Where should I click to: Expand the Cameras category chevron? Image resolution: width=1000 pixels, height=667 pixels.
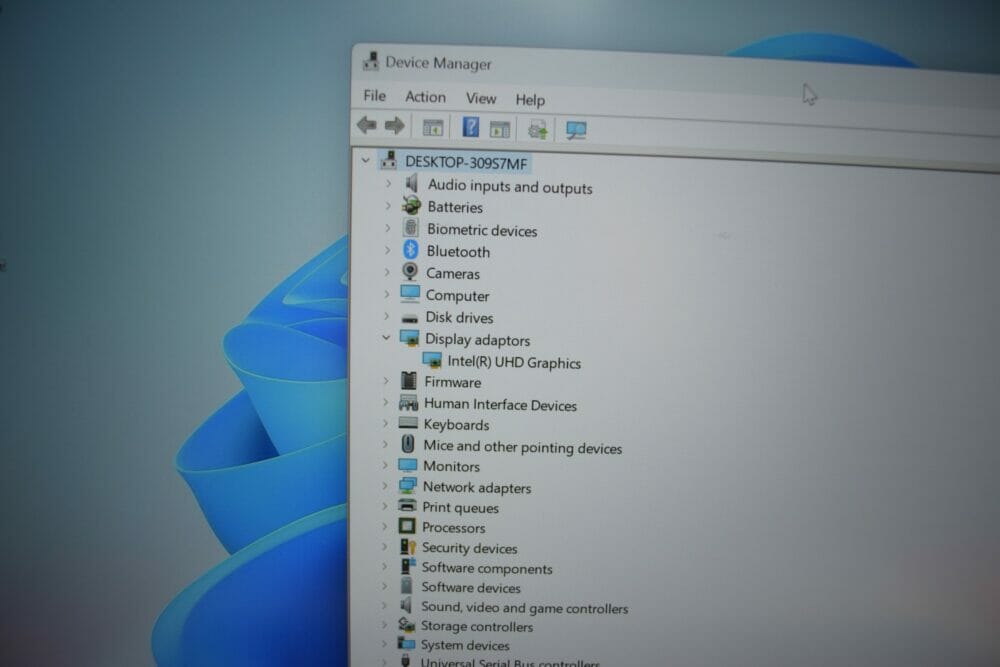point(387,272)
